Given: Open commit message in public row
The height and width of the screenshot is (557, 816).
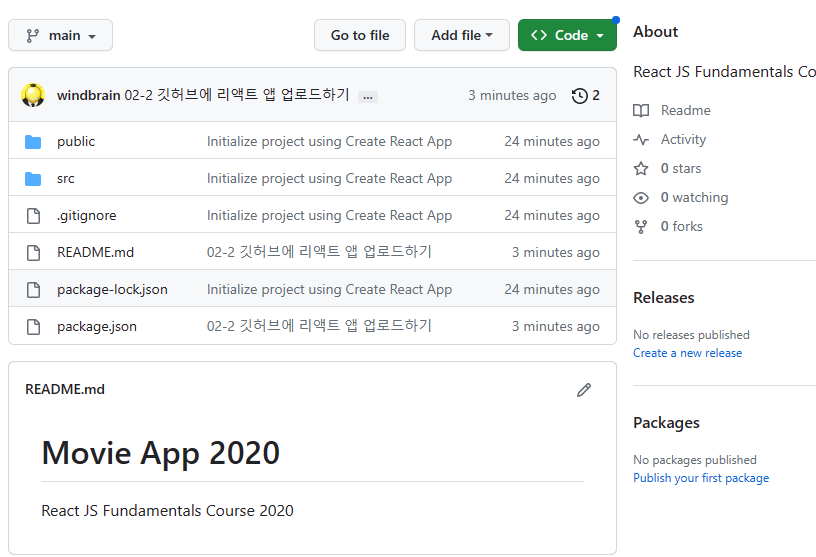Looking at the screenshot, I should pyautogui.click(x=329, y=142).
